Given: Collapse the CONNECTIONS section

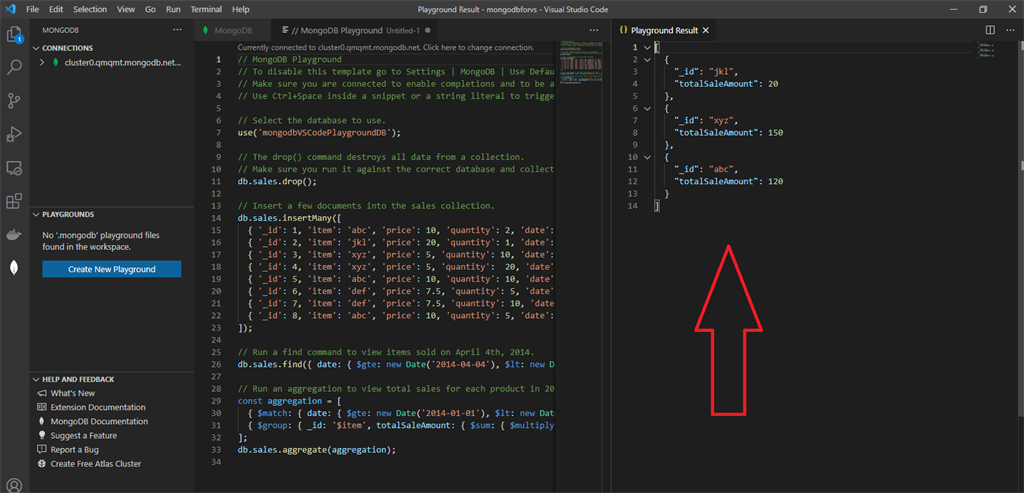Looking at the screenshot, I should [x=36, y=48].
